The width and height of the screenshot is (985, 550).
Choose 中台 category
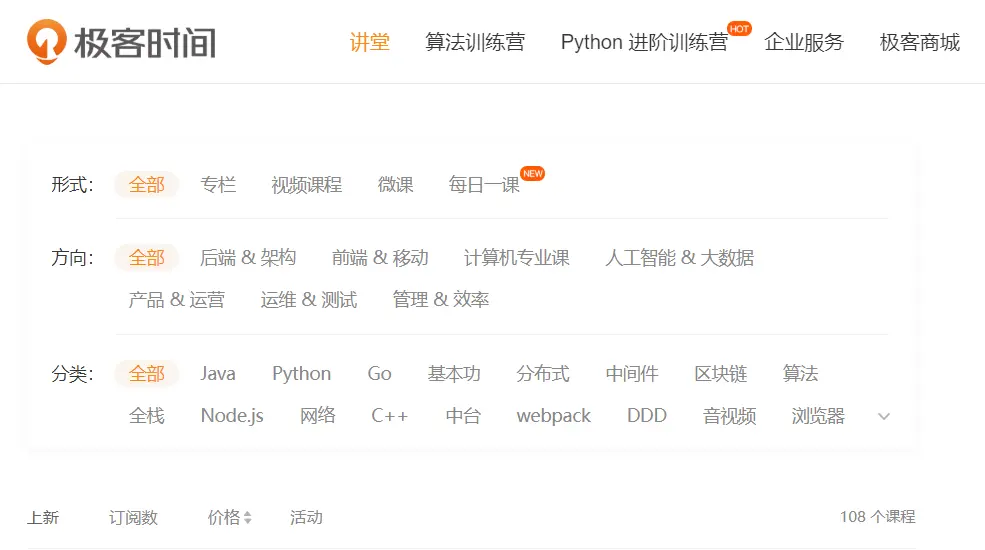(463, 416)
